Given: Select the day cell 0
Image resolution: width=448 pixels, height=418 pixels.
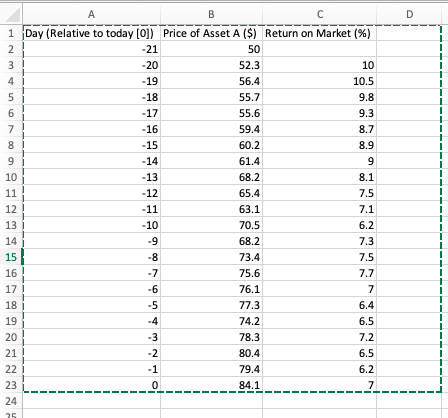Looking at the screenshot, I should [x=92, y=385].
